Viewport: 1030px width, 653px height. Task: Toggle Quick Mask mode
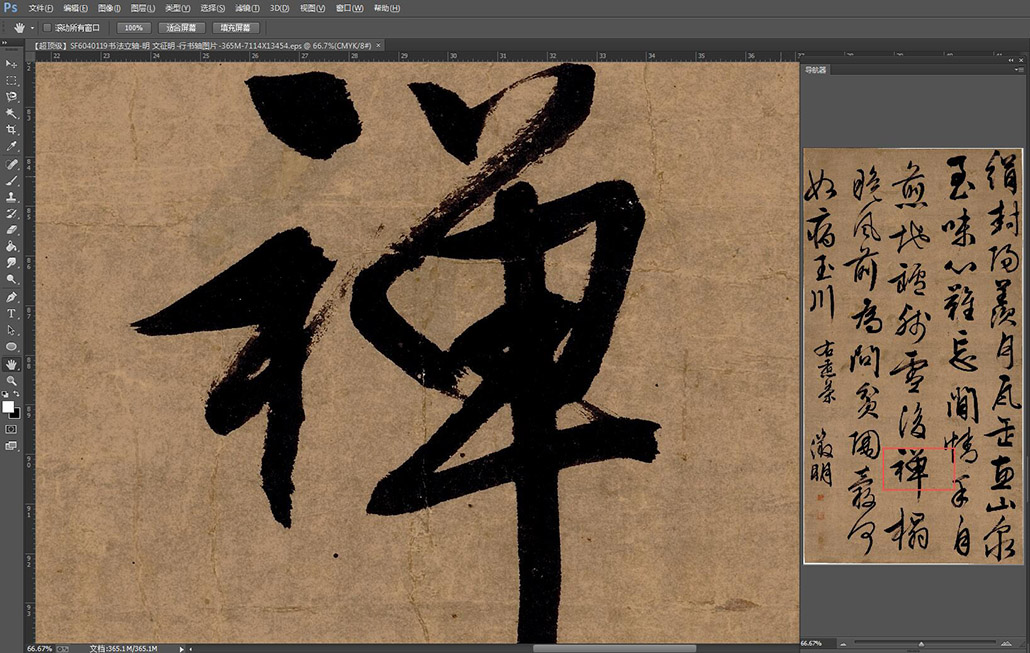point(11,429)
